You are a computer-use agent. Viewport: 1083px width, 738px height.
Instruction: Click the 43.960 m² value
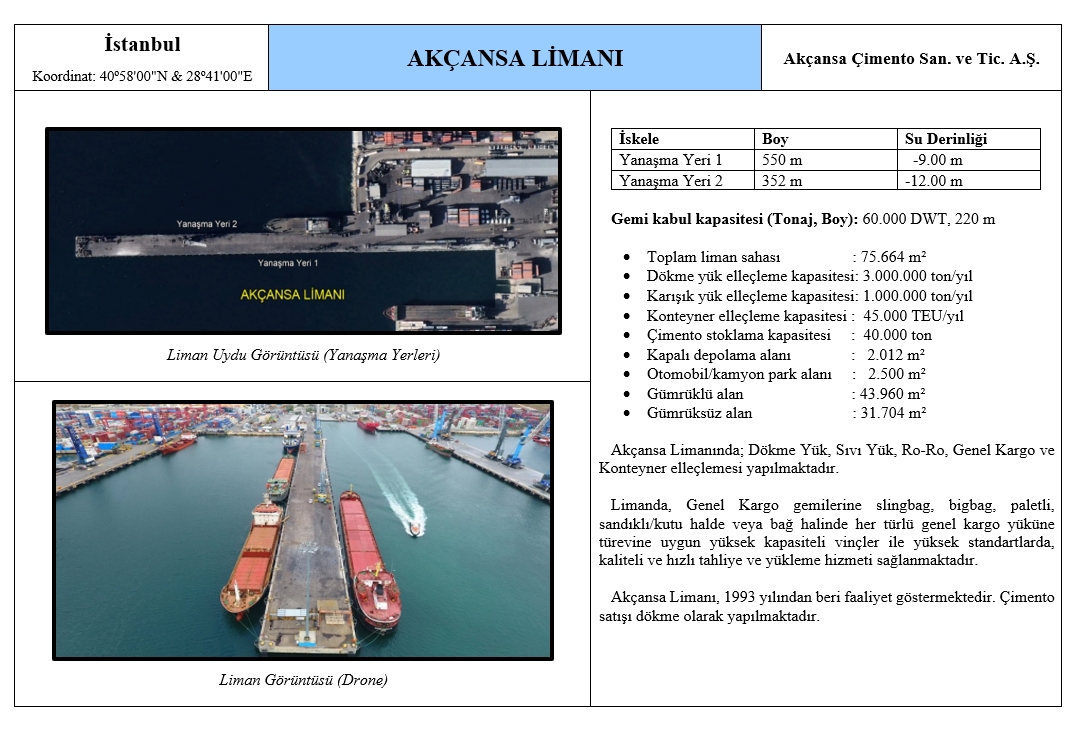point(892,394)
